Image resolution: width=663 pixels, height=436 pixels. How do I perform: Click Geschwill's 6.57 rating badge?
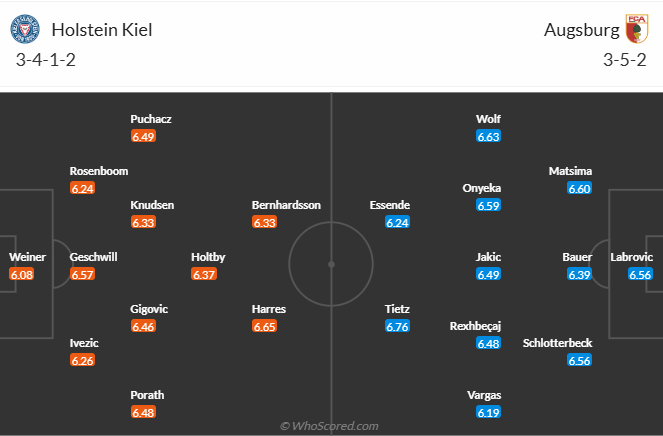(x=83, y=274)
